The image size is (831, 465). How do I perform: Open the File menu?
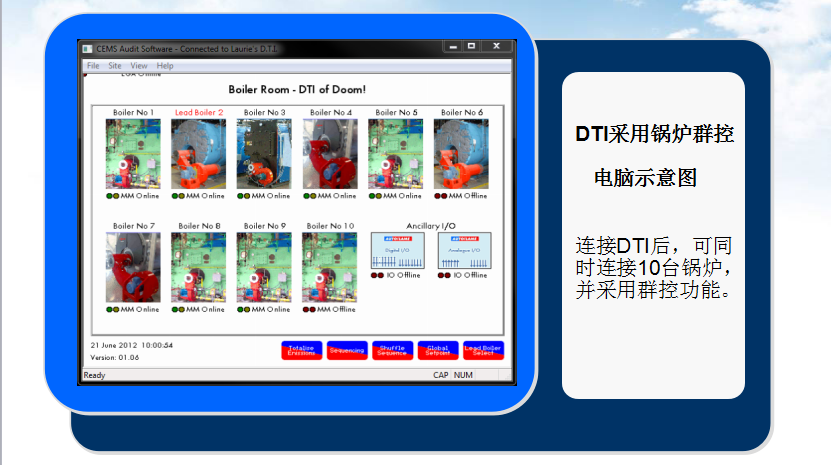tap(93, 66)
